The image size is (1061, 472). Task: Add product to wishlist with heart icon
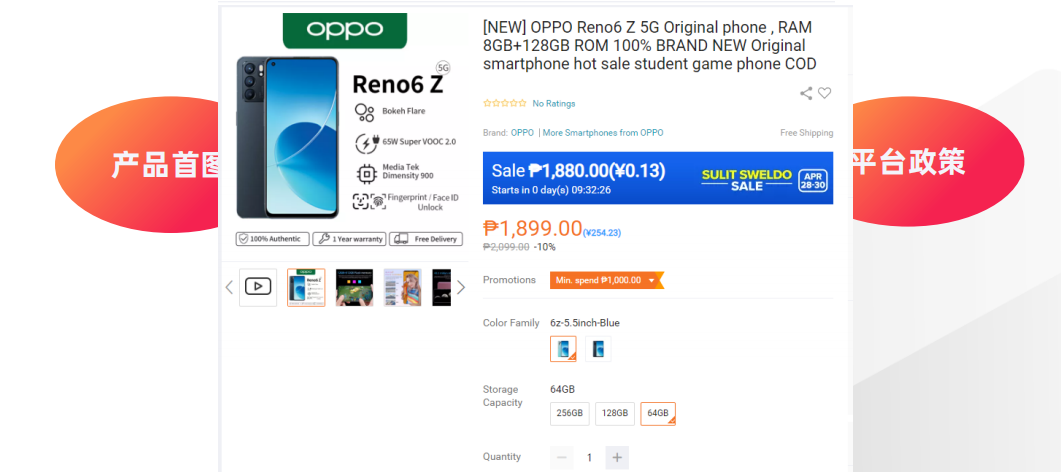click(x=825, y=93)
